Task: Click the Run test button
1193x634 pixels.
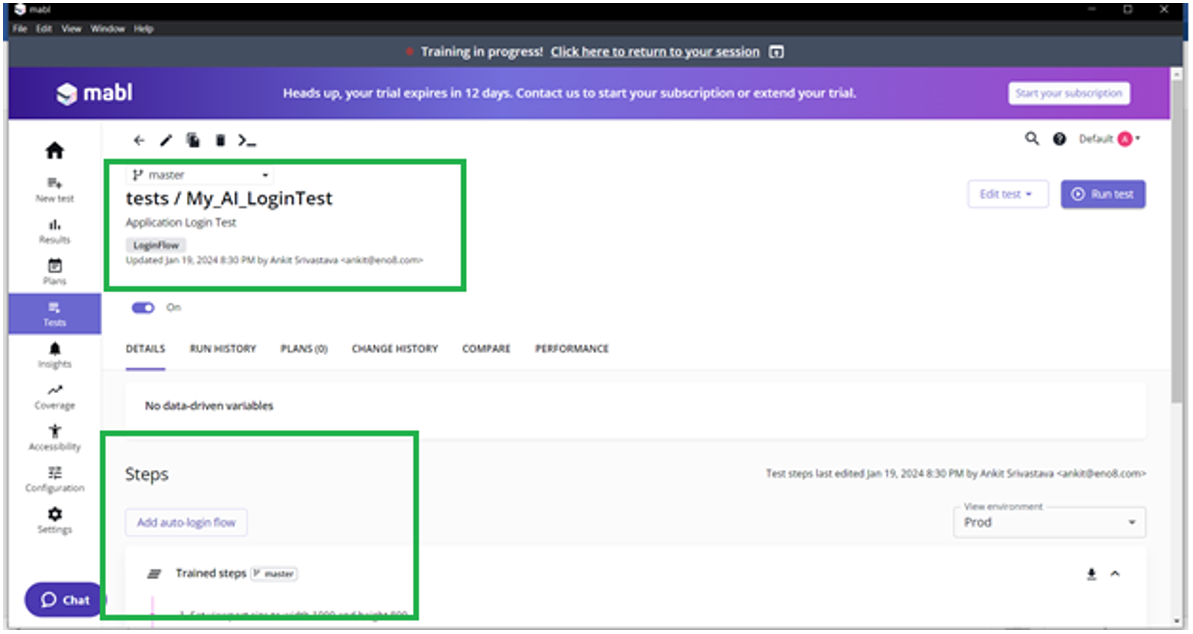Action: pyautogui.click(x=1103, y=194)
